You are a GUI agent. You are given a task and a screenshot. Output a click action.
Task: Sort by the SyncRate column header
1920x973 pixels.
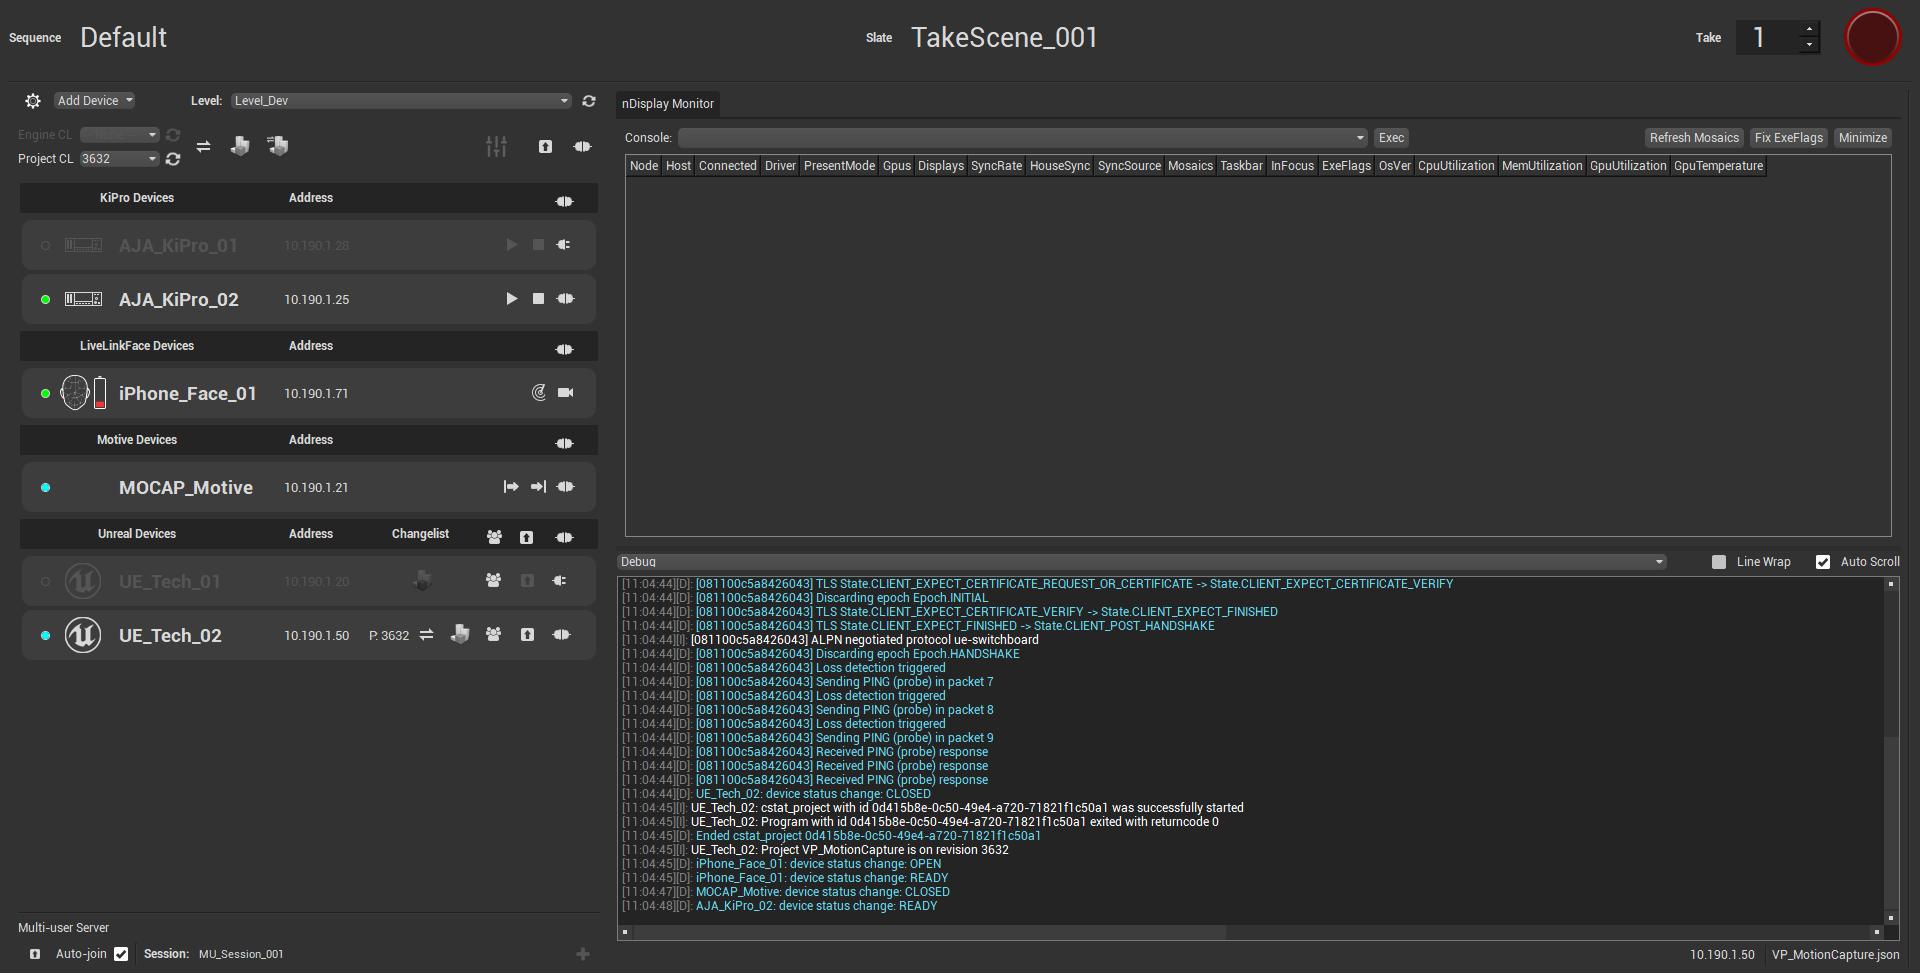(x=996, y=166)
